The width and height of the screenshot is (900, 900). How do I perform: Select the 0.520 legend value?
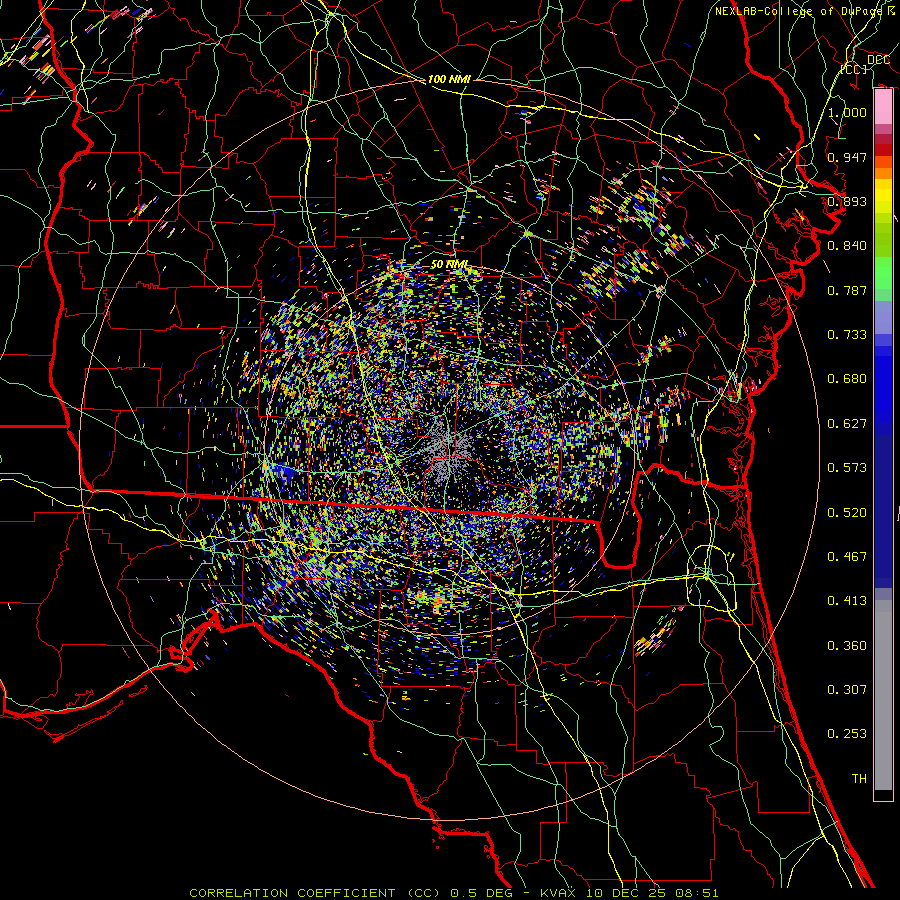pyautogui.click(x=847, y=513)
